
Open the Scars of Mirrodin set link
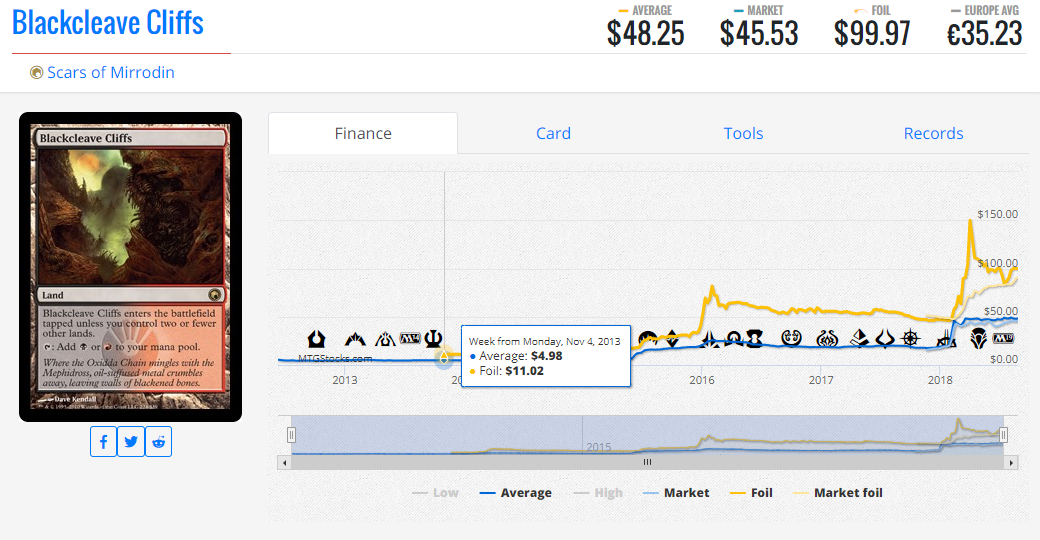[110, 72]
